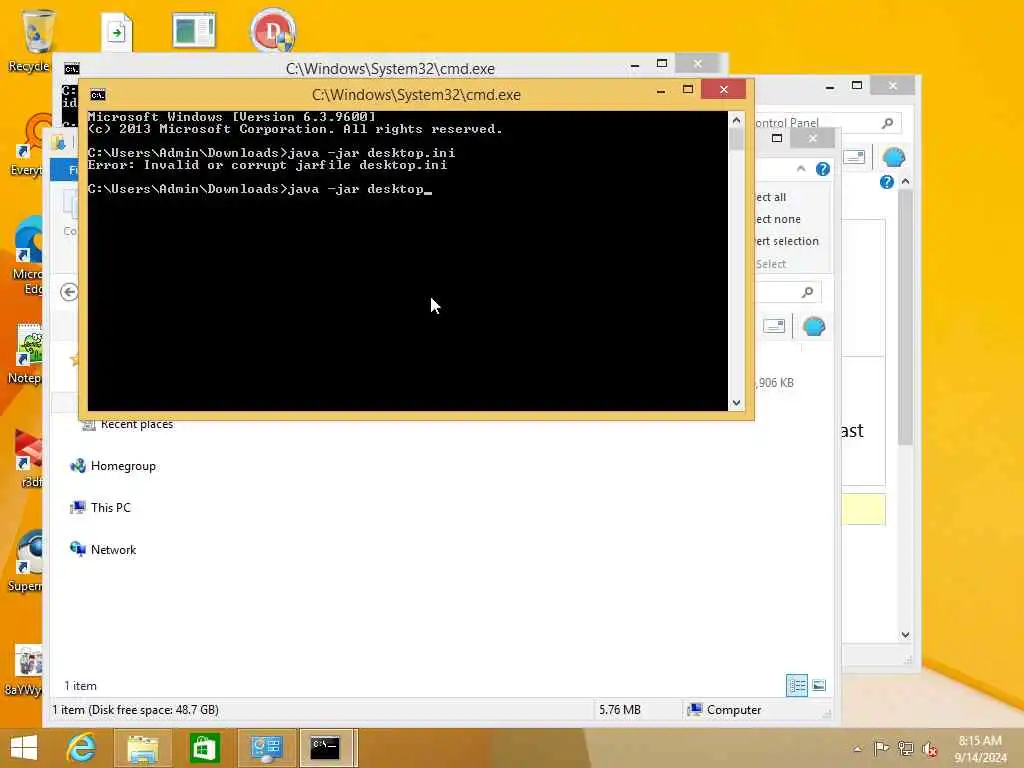Screen dimensions: 1024x768
Task: Select the Microsoft Edge desktop shortcut
Action: [27, 256]
